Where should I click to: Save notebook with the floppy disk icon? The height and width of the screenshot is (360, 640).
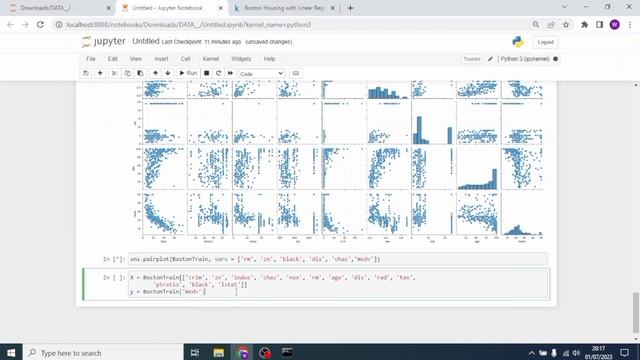tap(86, 73)
